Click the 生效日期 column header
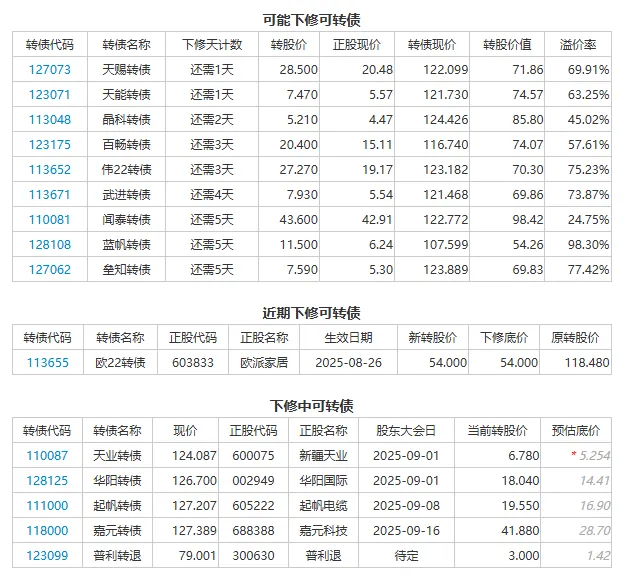 click(349, 338)
